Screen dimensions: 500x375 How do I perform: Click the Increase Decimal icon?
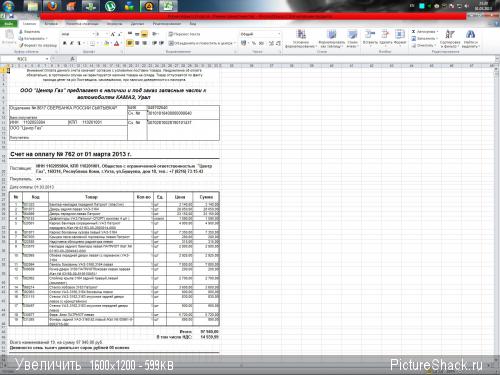click(x=271, y=43)
